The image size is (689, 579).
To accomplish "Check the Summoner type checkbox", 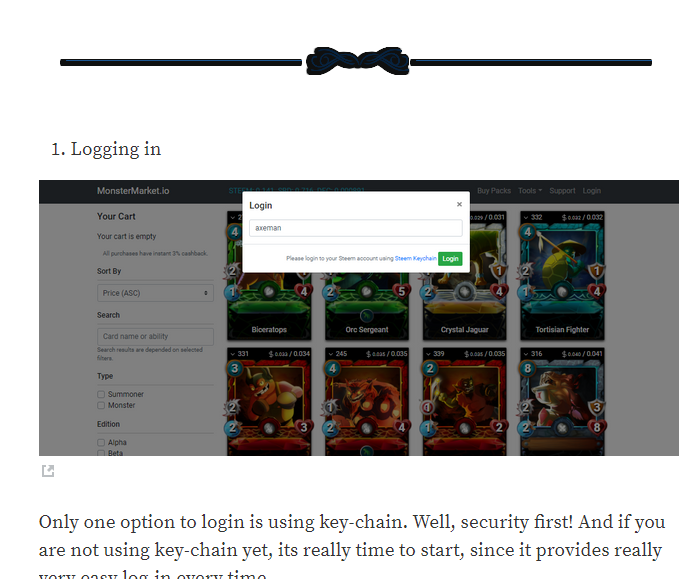I will (x=101, y=394).
